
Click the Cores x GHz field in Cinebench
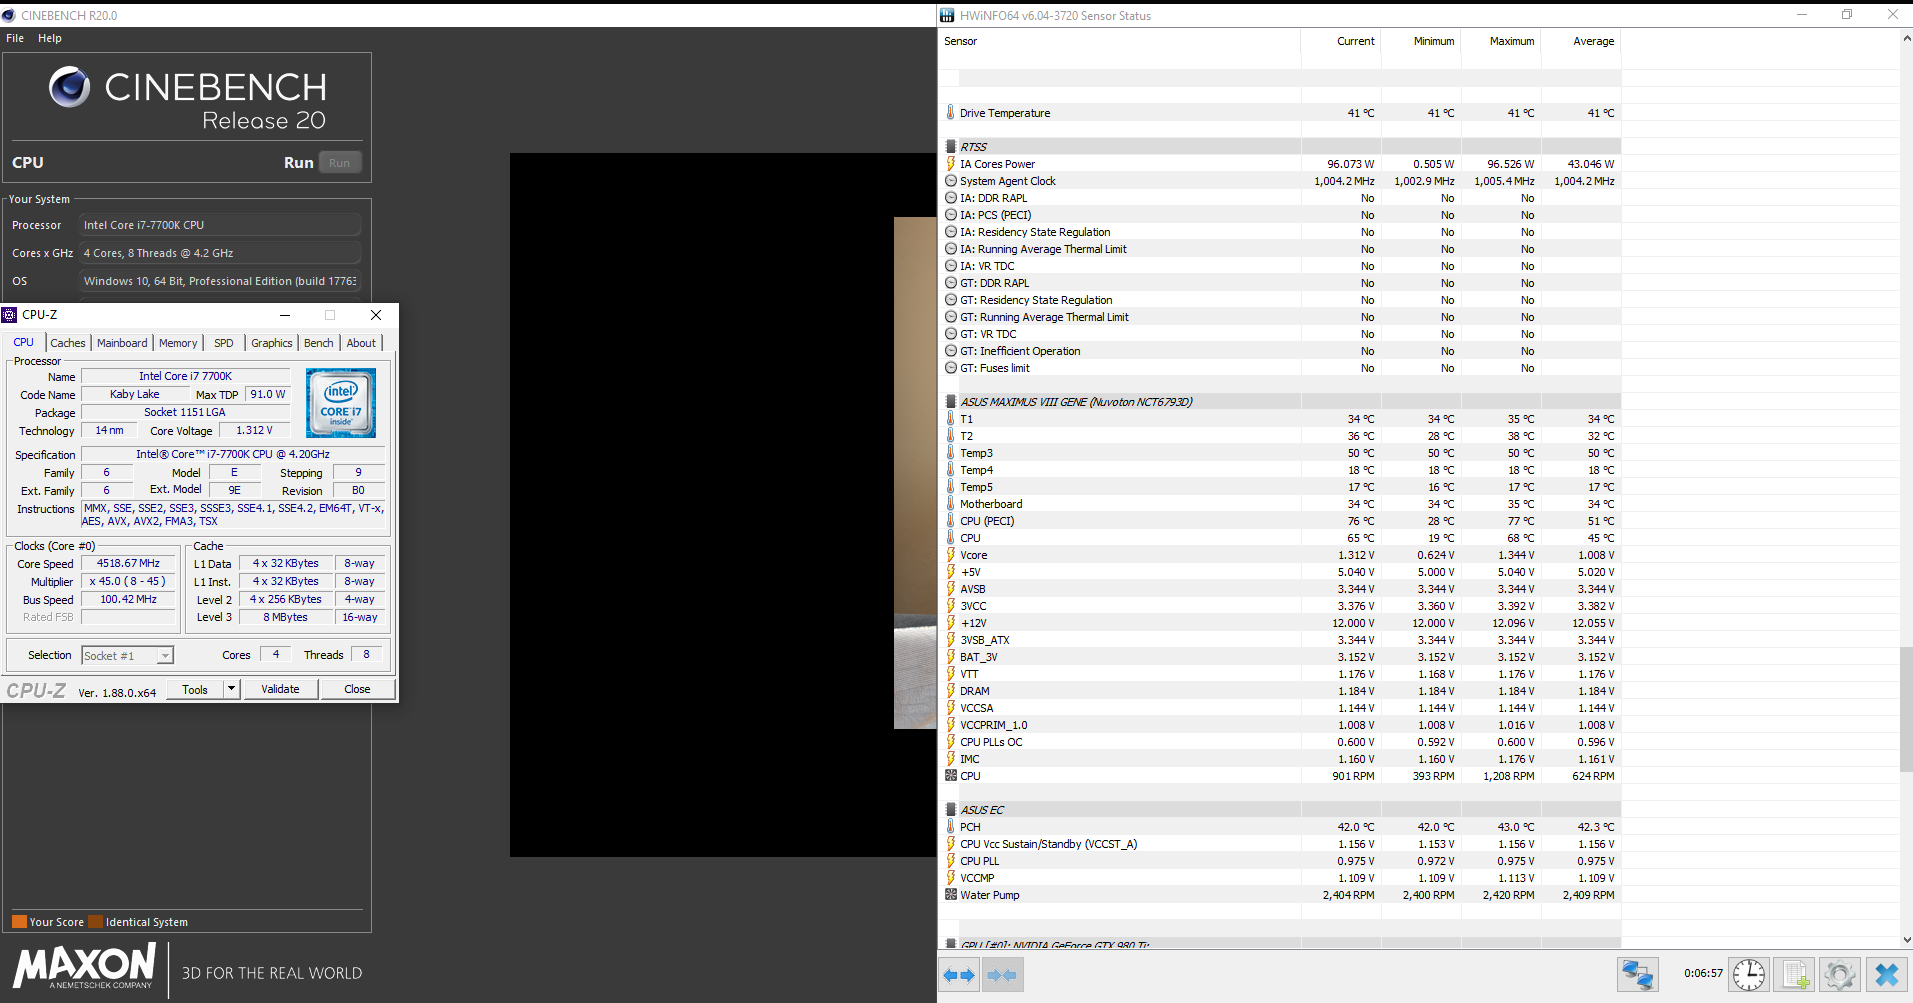220,253
